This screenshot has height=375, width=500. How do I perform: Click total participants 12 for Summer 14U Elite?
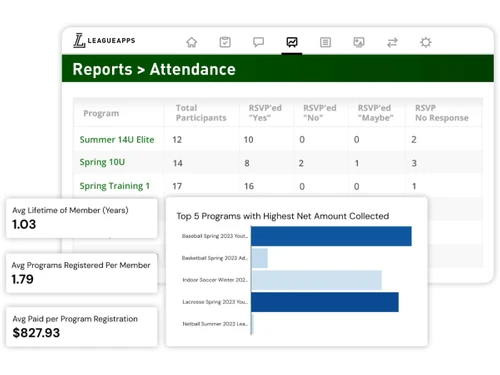(177, 140)
